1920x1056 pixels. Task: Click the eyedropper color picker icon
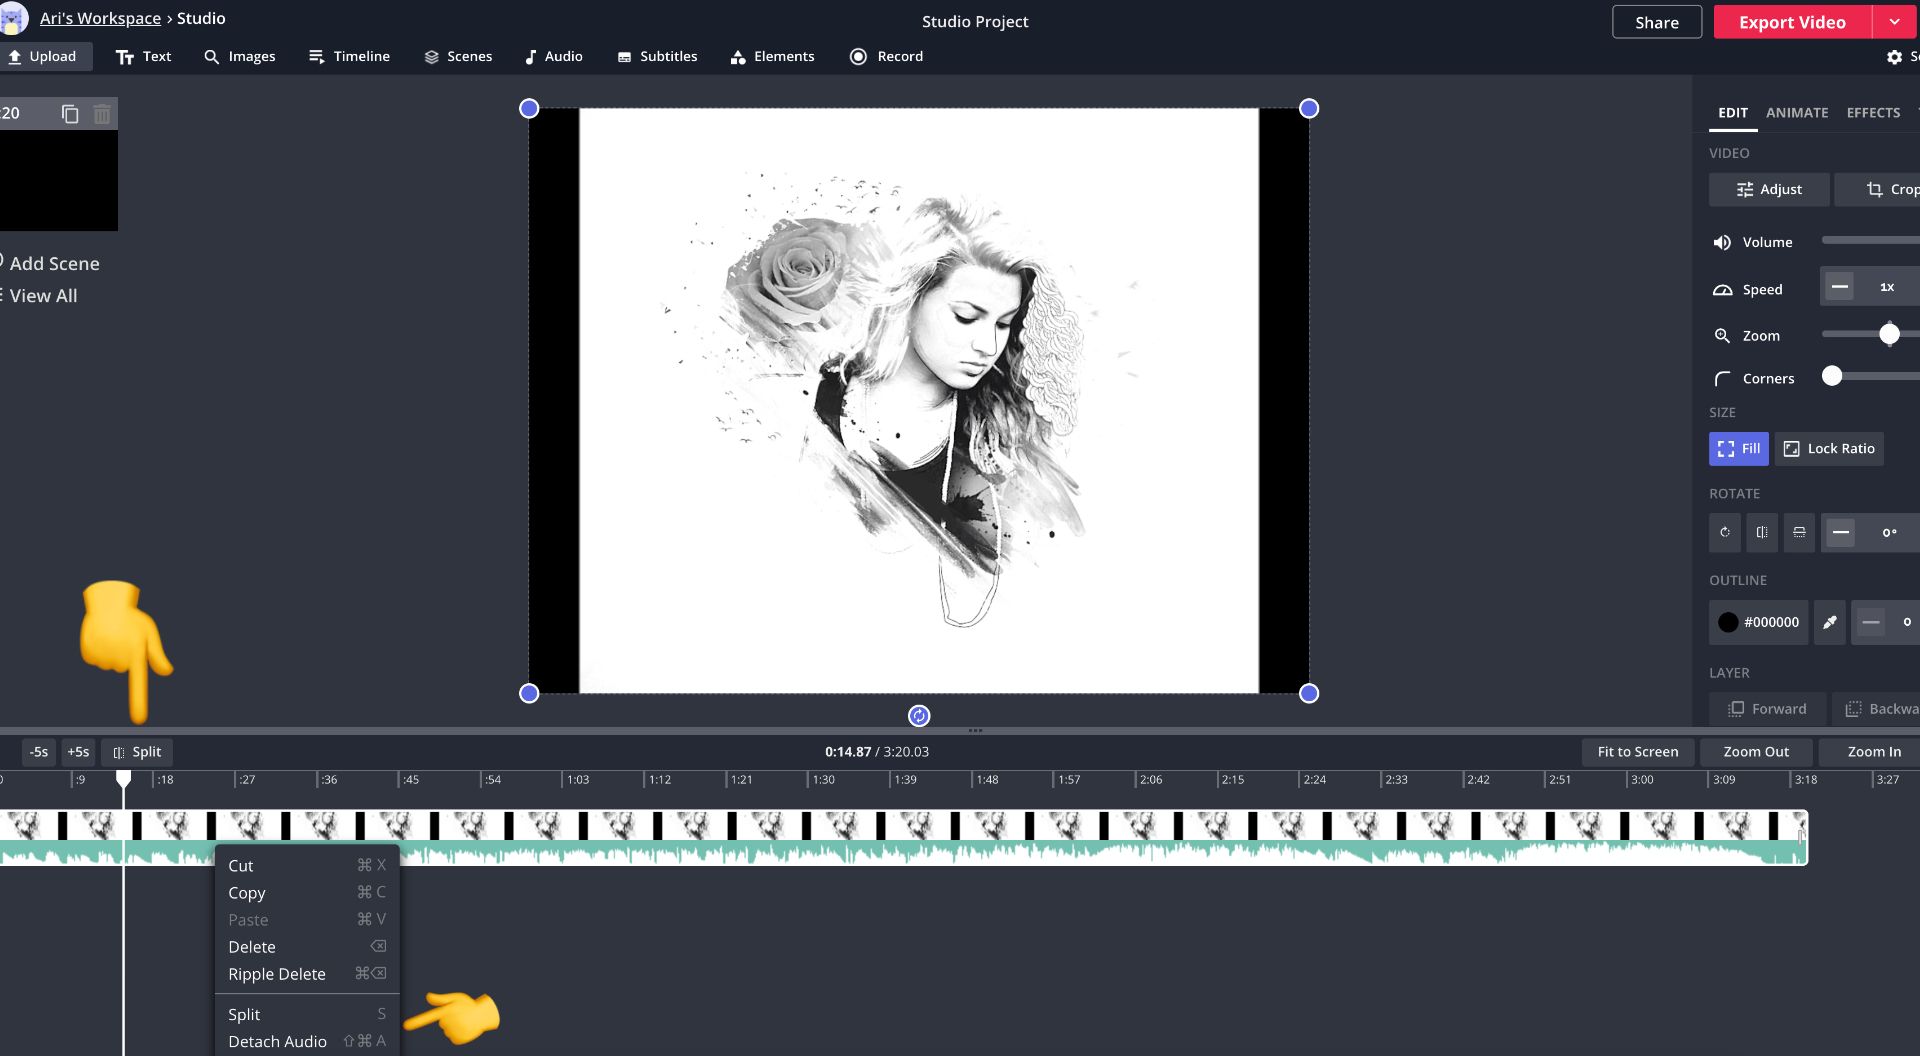click(1829, 622)
